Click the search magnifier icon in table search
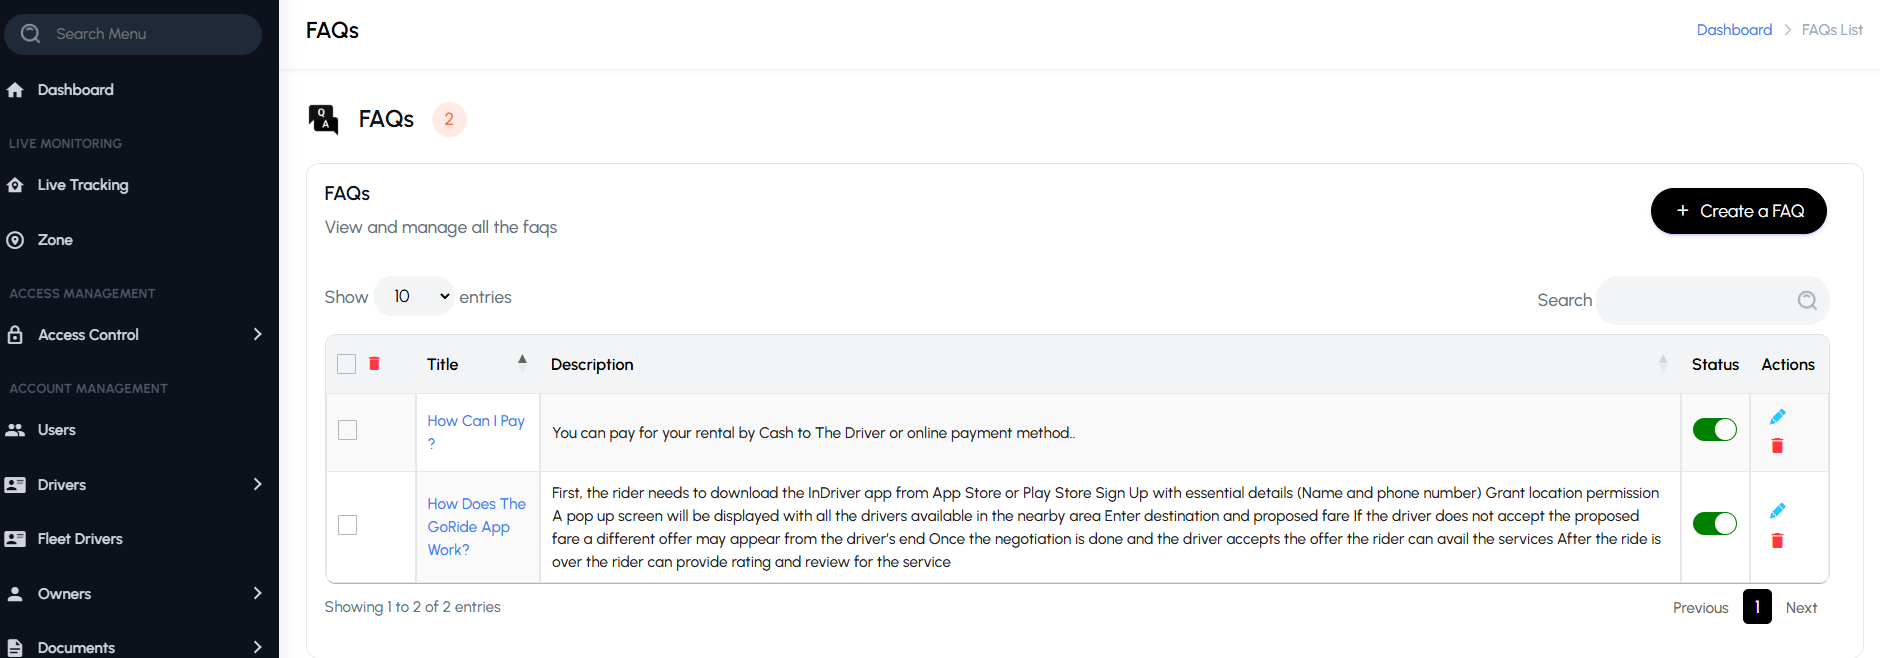Screen dimensions: 1880x658 [1806, 300]
